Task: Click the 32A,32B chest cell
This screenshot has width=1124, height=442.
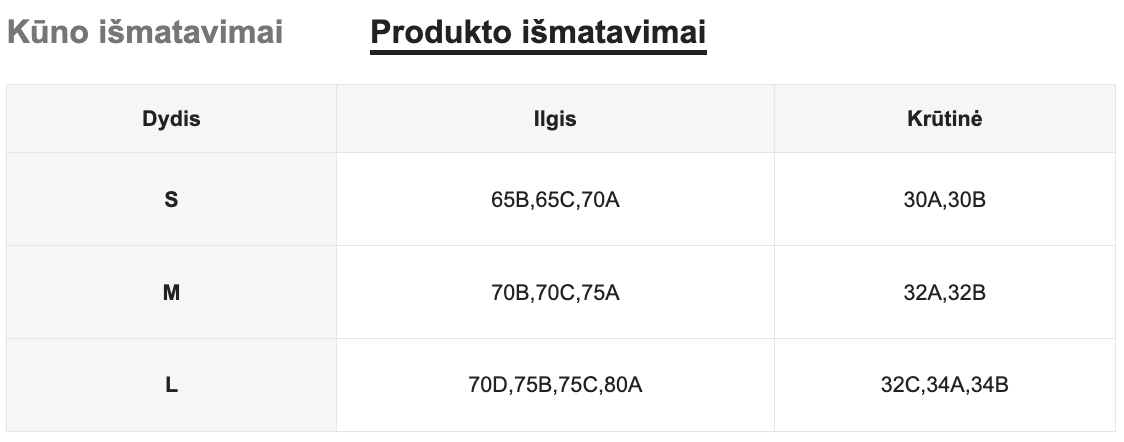Action: coord(944,293)
